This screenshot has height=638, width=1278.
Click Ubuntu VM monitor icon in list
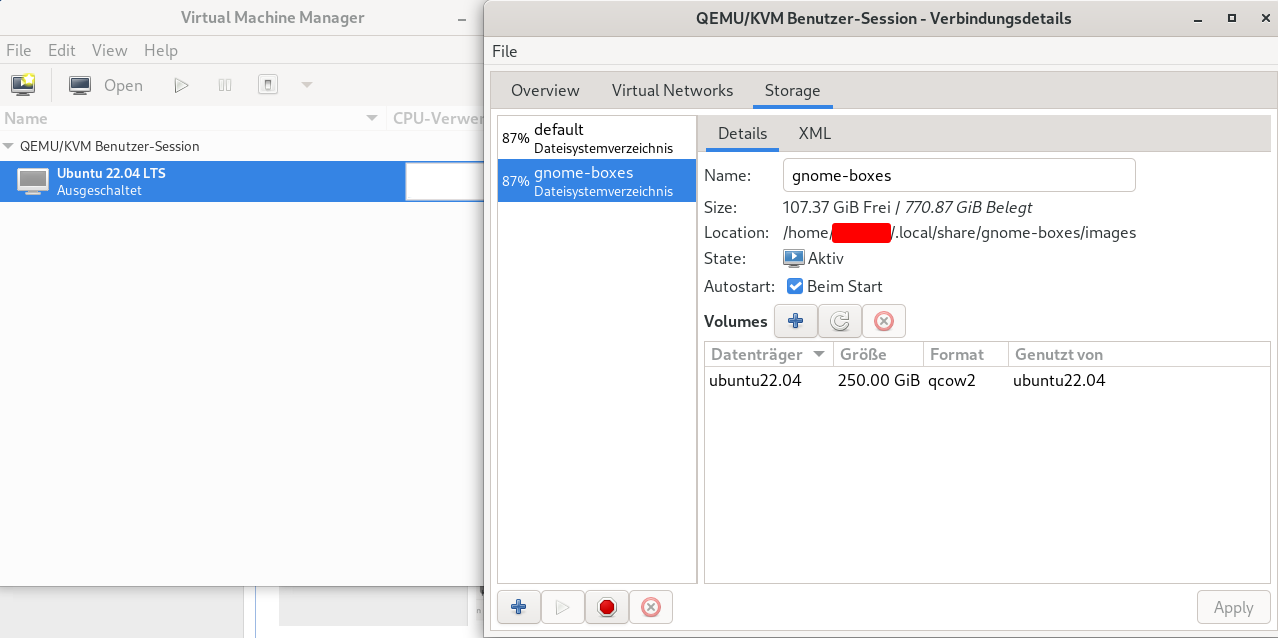[x=33, y=181]
